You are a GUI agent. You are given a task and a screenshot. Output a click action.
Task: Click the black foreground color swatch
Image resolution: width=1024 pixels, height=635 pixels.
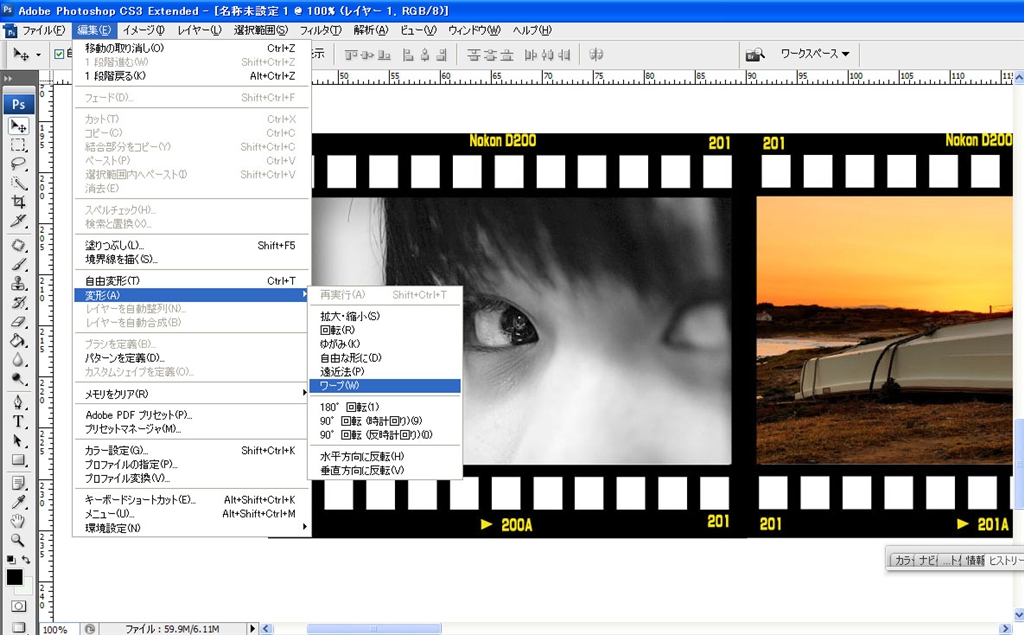click(14, 577)
